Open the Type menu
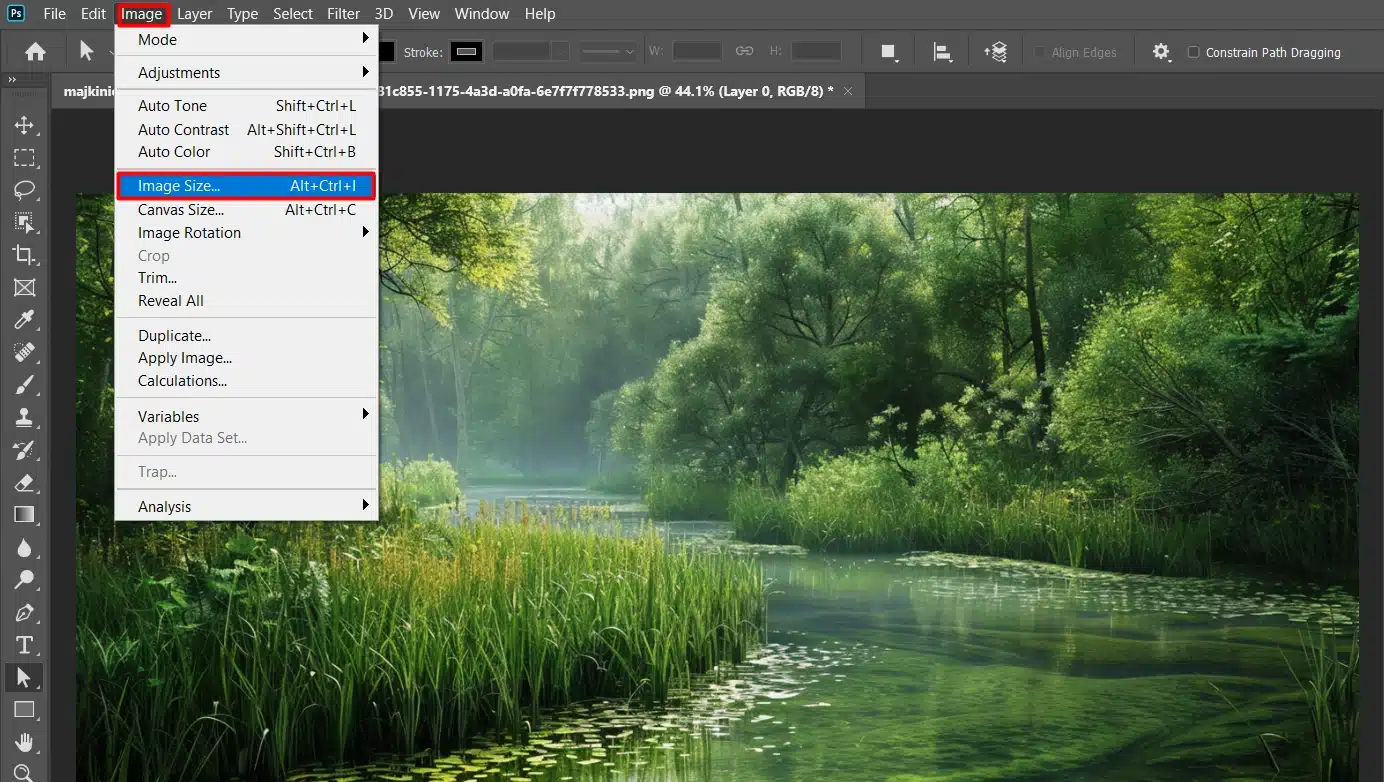This screenshot has width=1384, height=782. (x=242, y=14)
